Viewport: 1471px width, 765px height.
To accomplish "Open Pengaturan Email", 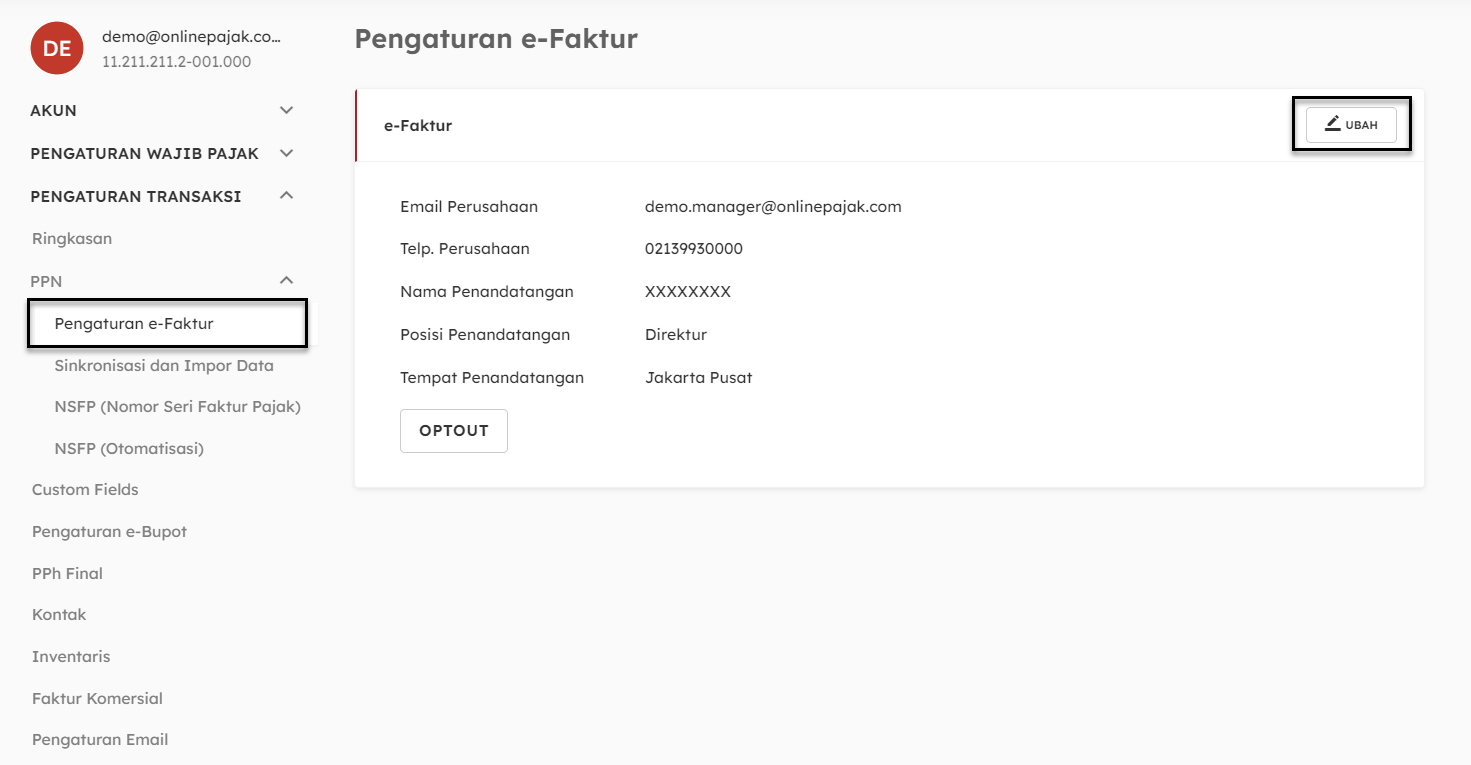I will [100, 740].
